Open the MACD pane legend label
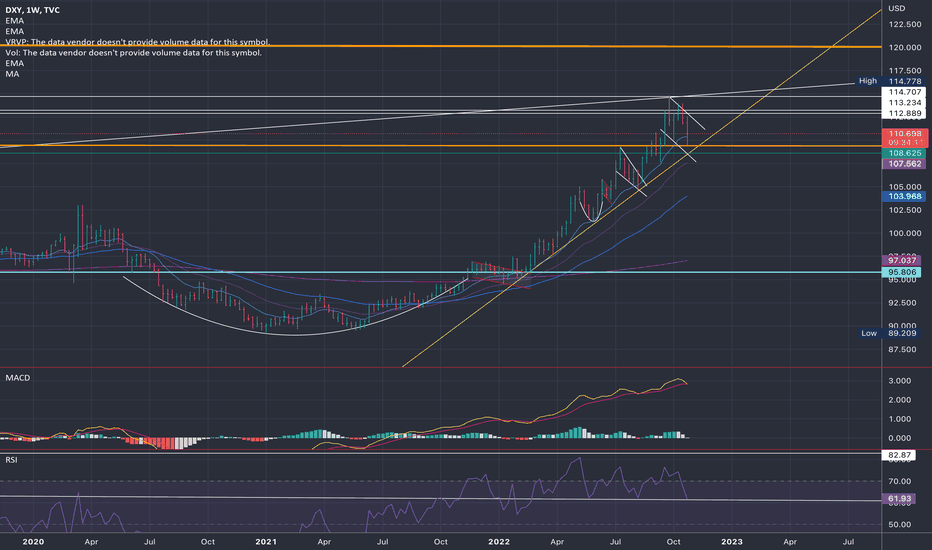Viewport: 932px width, 550px height. pyautogui.click(x=18, y=378)
